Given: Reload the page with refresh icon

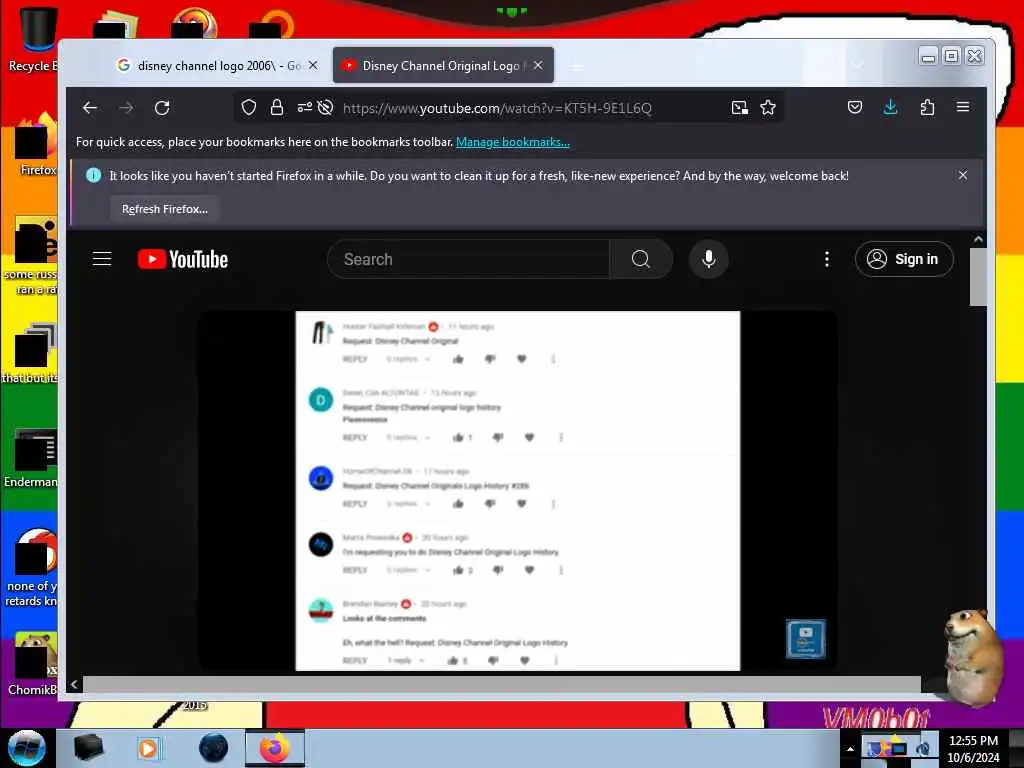Looking at the screenshot, I should [x=162, y=108].
